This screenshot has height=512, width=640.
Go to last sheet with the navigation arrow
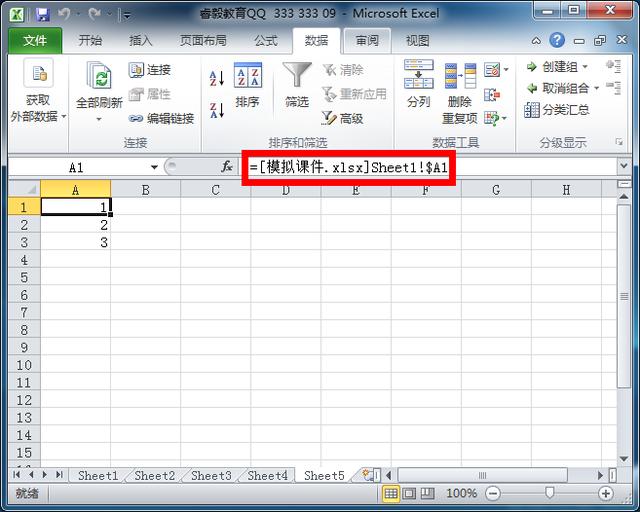pos(60,474)
